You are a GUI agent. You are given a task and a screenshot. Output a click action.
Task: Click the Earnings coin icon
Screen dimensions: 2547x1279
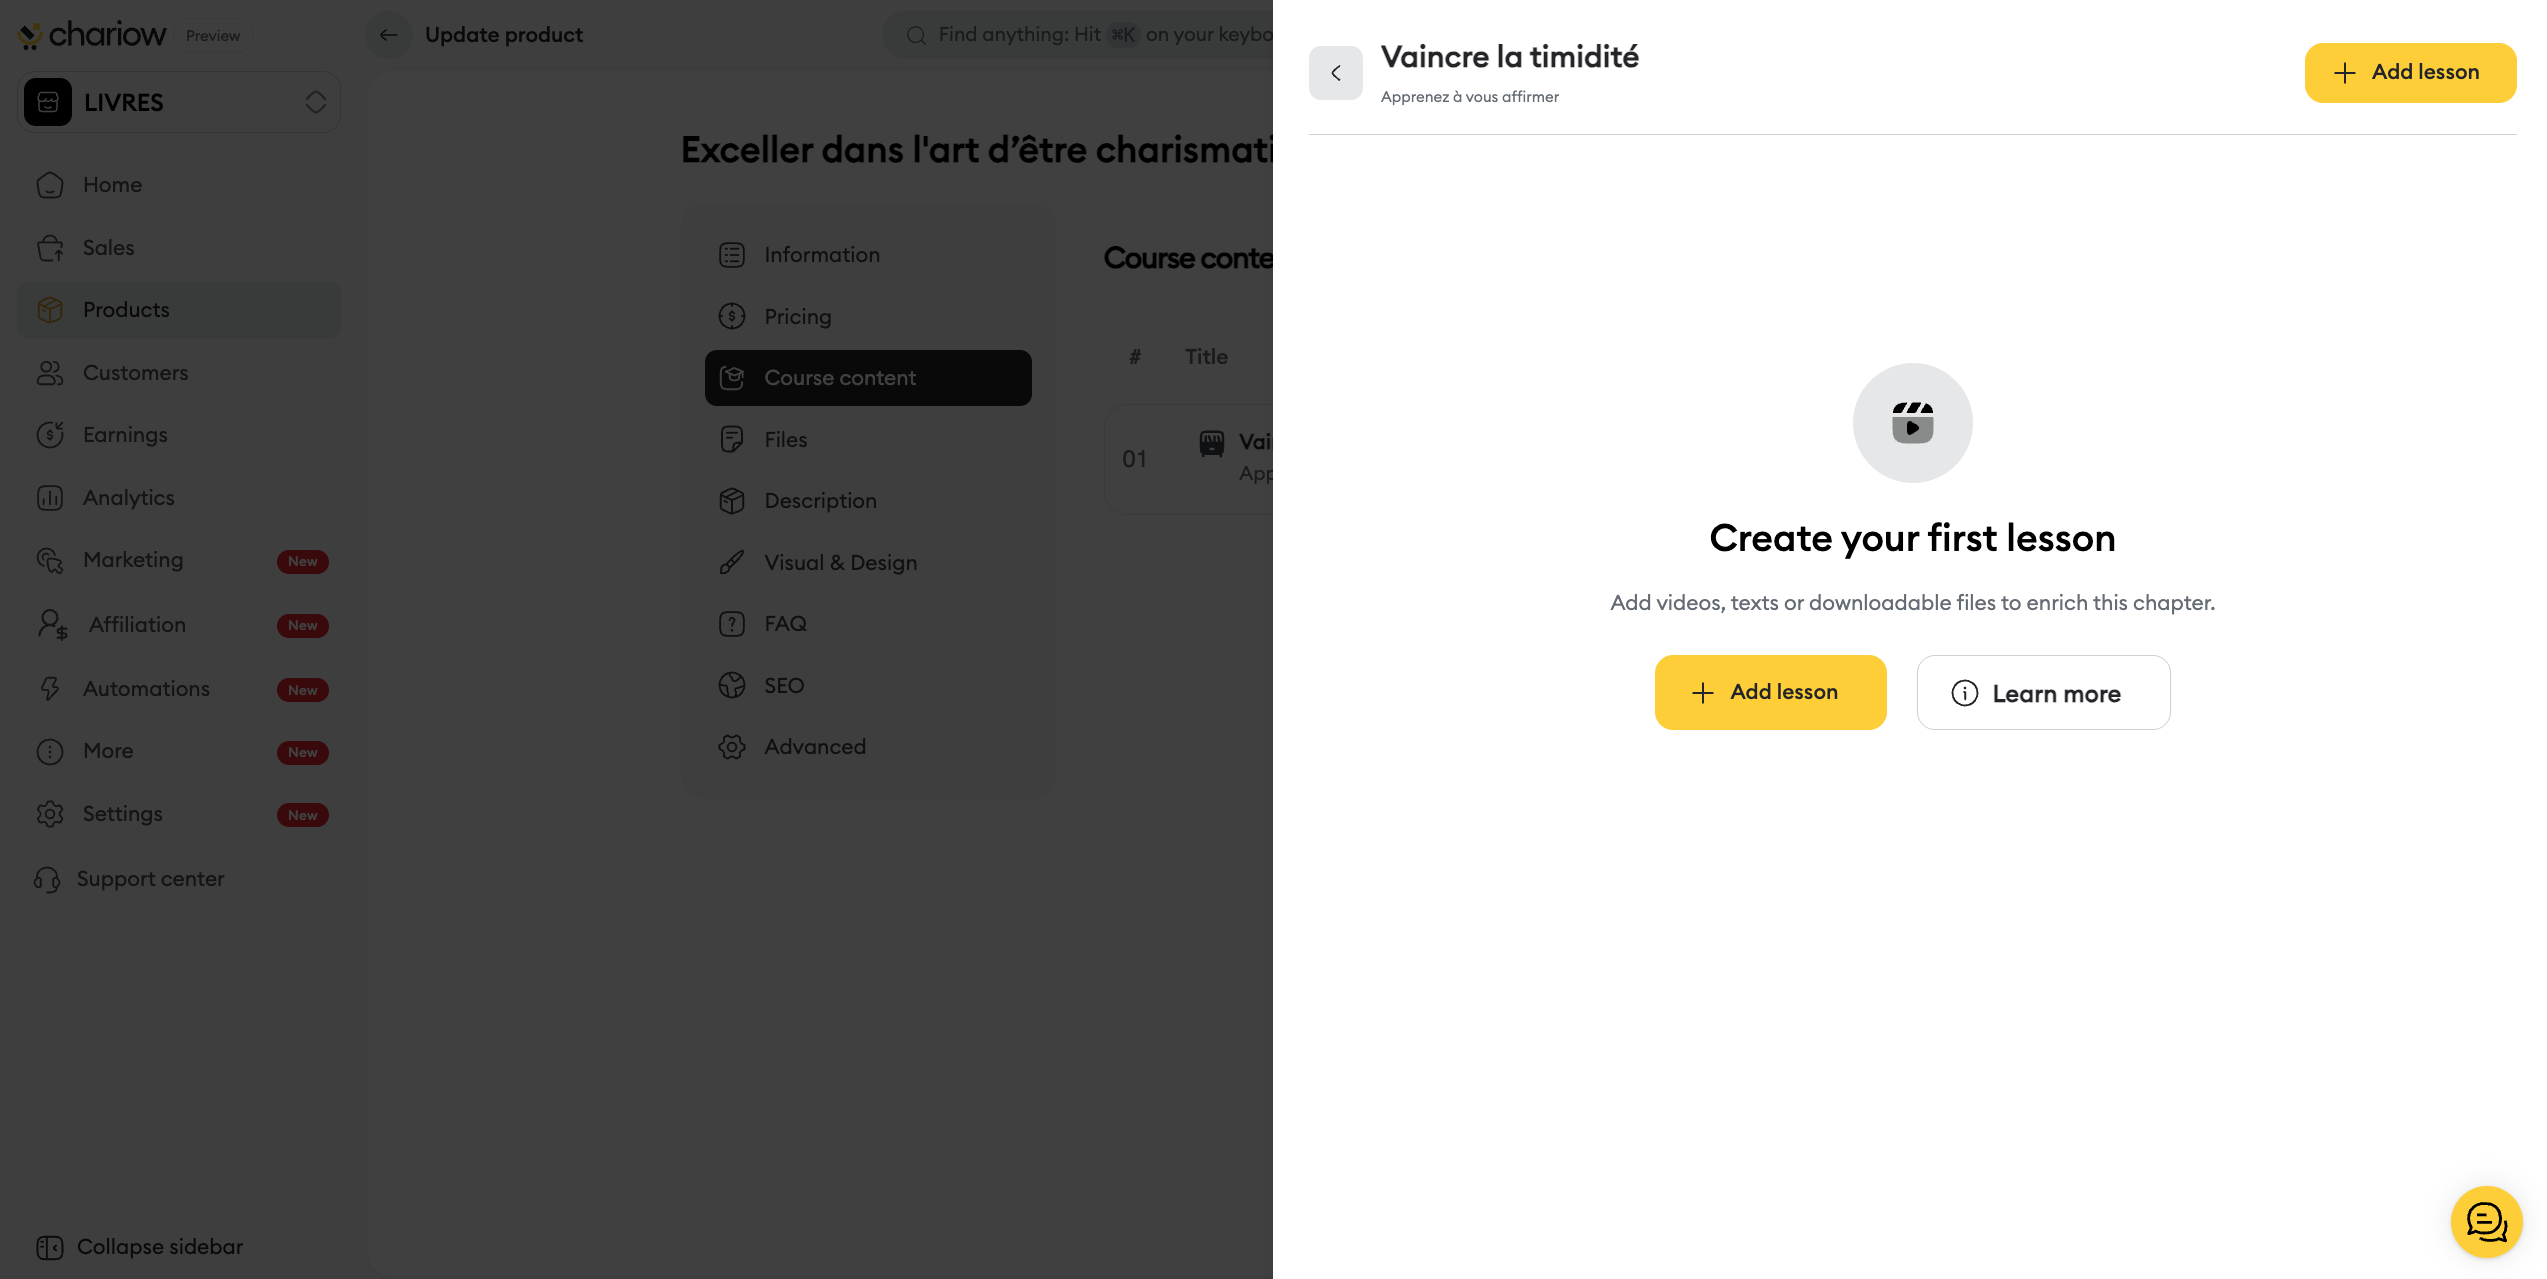pyautogui.click(x=50, y=435)
